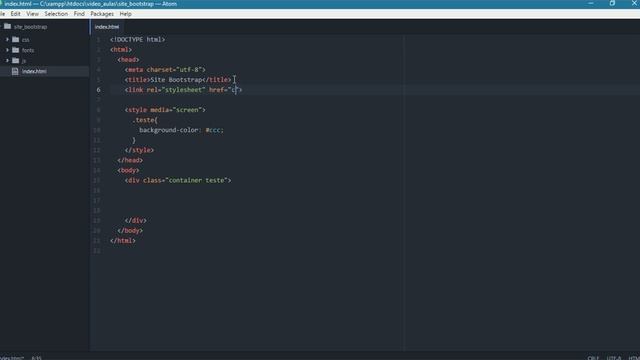The width and height of the screenshot is (640, 360).
Task: Click the link rel="stylesheet" line
Action: tap(183, 90)
